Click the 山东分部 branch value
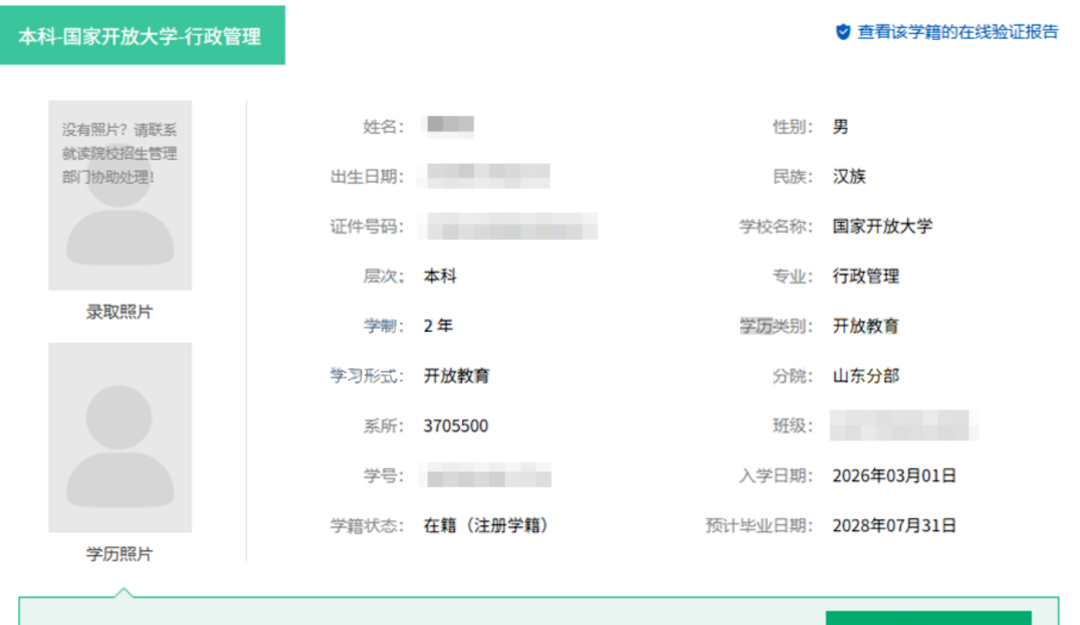This screenshot has height=625, width=1080. (866, 376)
